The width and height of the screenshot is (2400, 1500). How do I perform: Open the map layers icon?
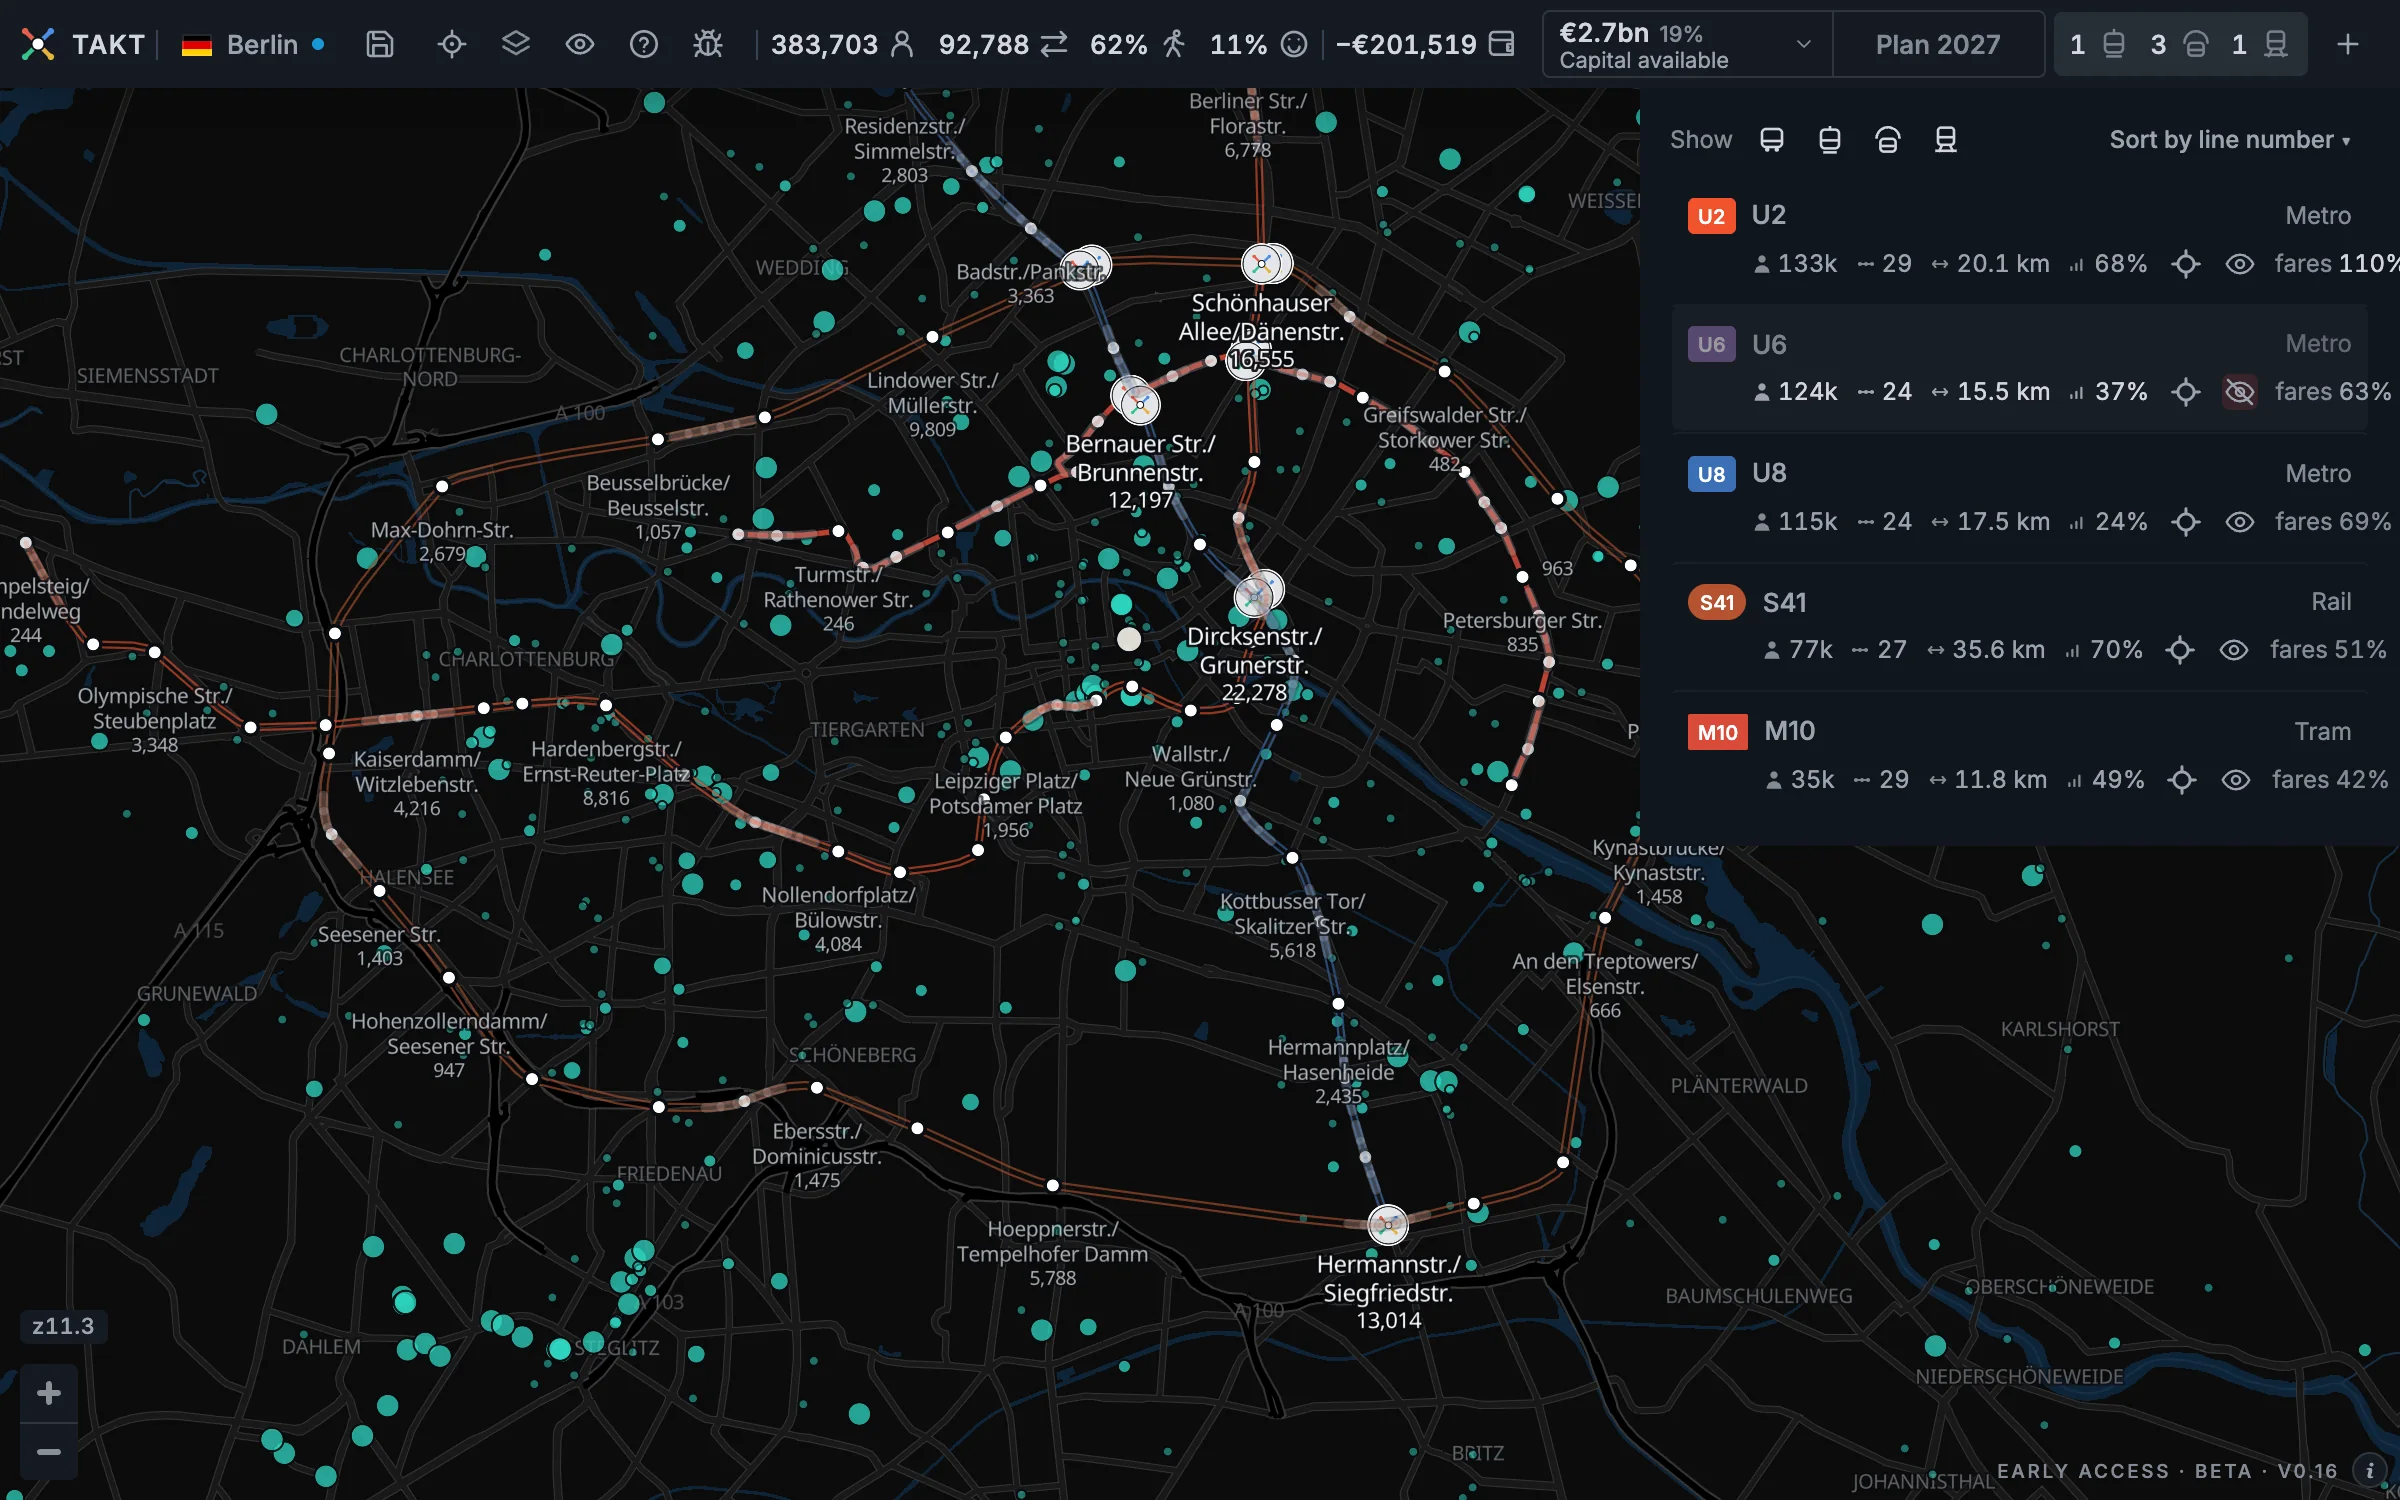pyautogui.click(x=516, y=44)
